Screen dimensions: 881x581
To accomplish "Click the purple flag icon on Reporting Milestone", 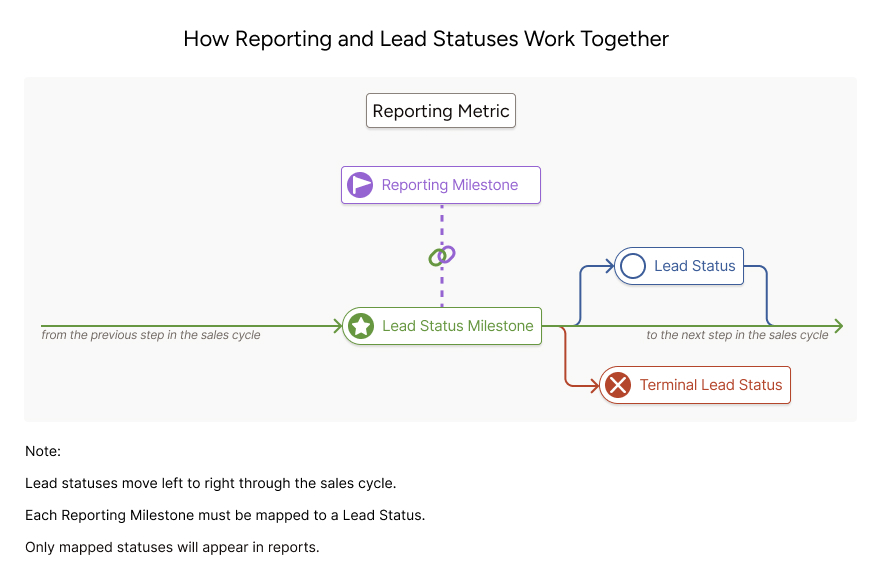I will 360,185.
